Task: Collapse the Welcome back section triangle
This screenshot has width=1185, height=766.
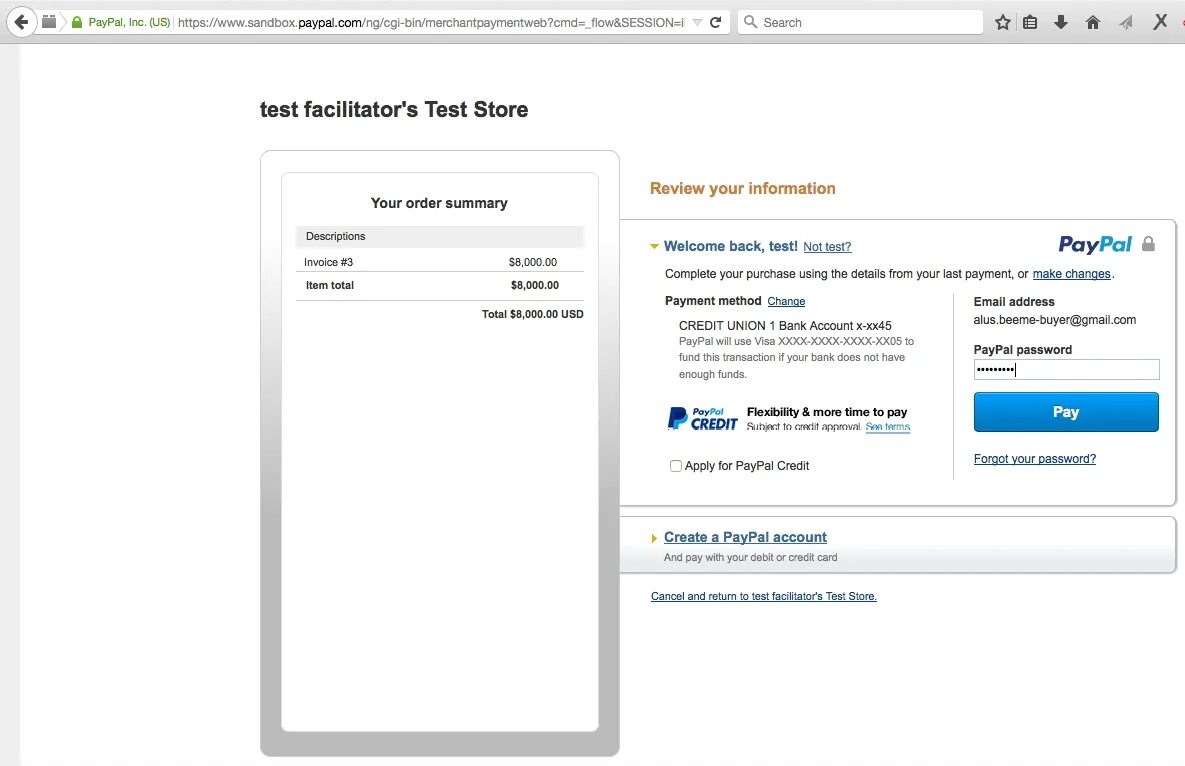Action: tap(654, 246)
